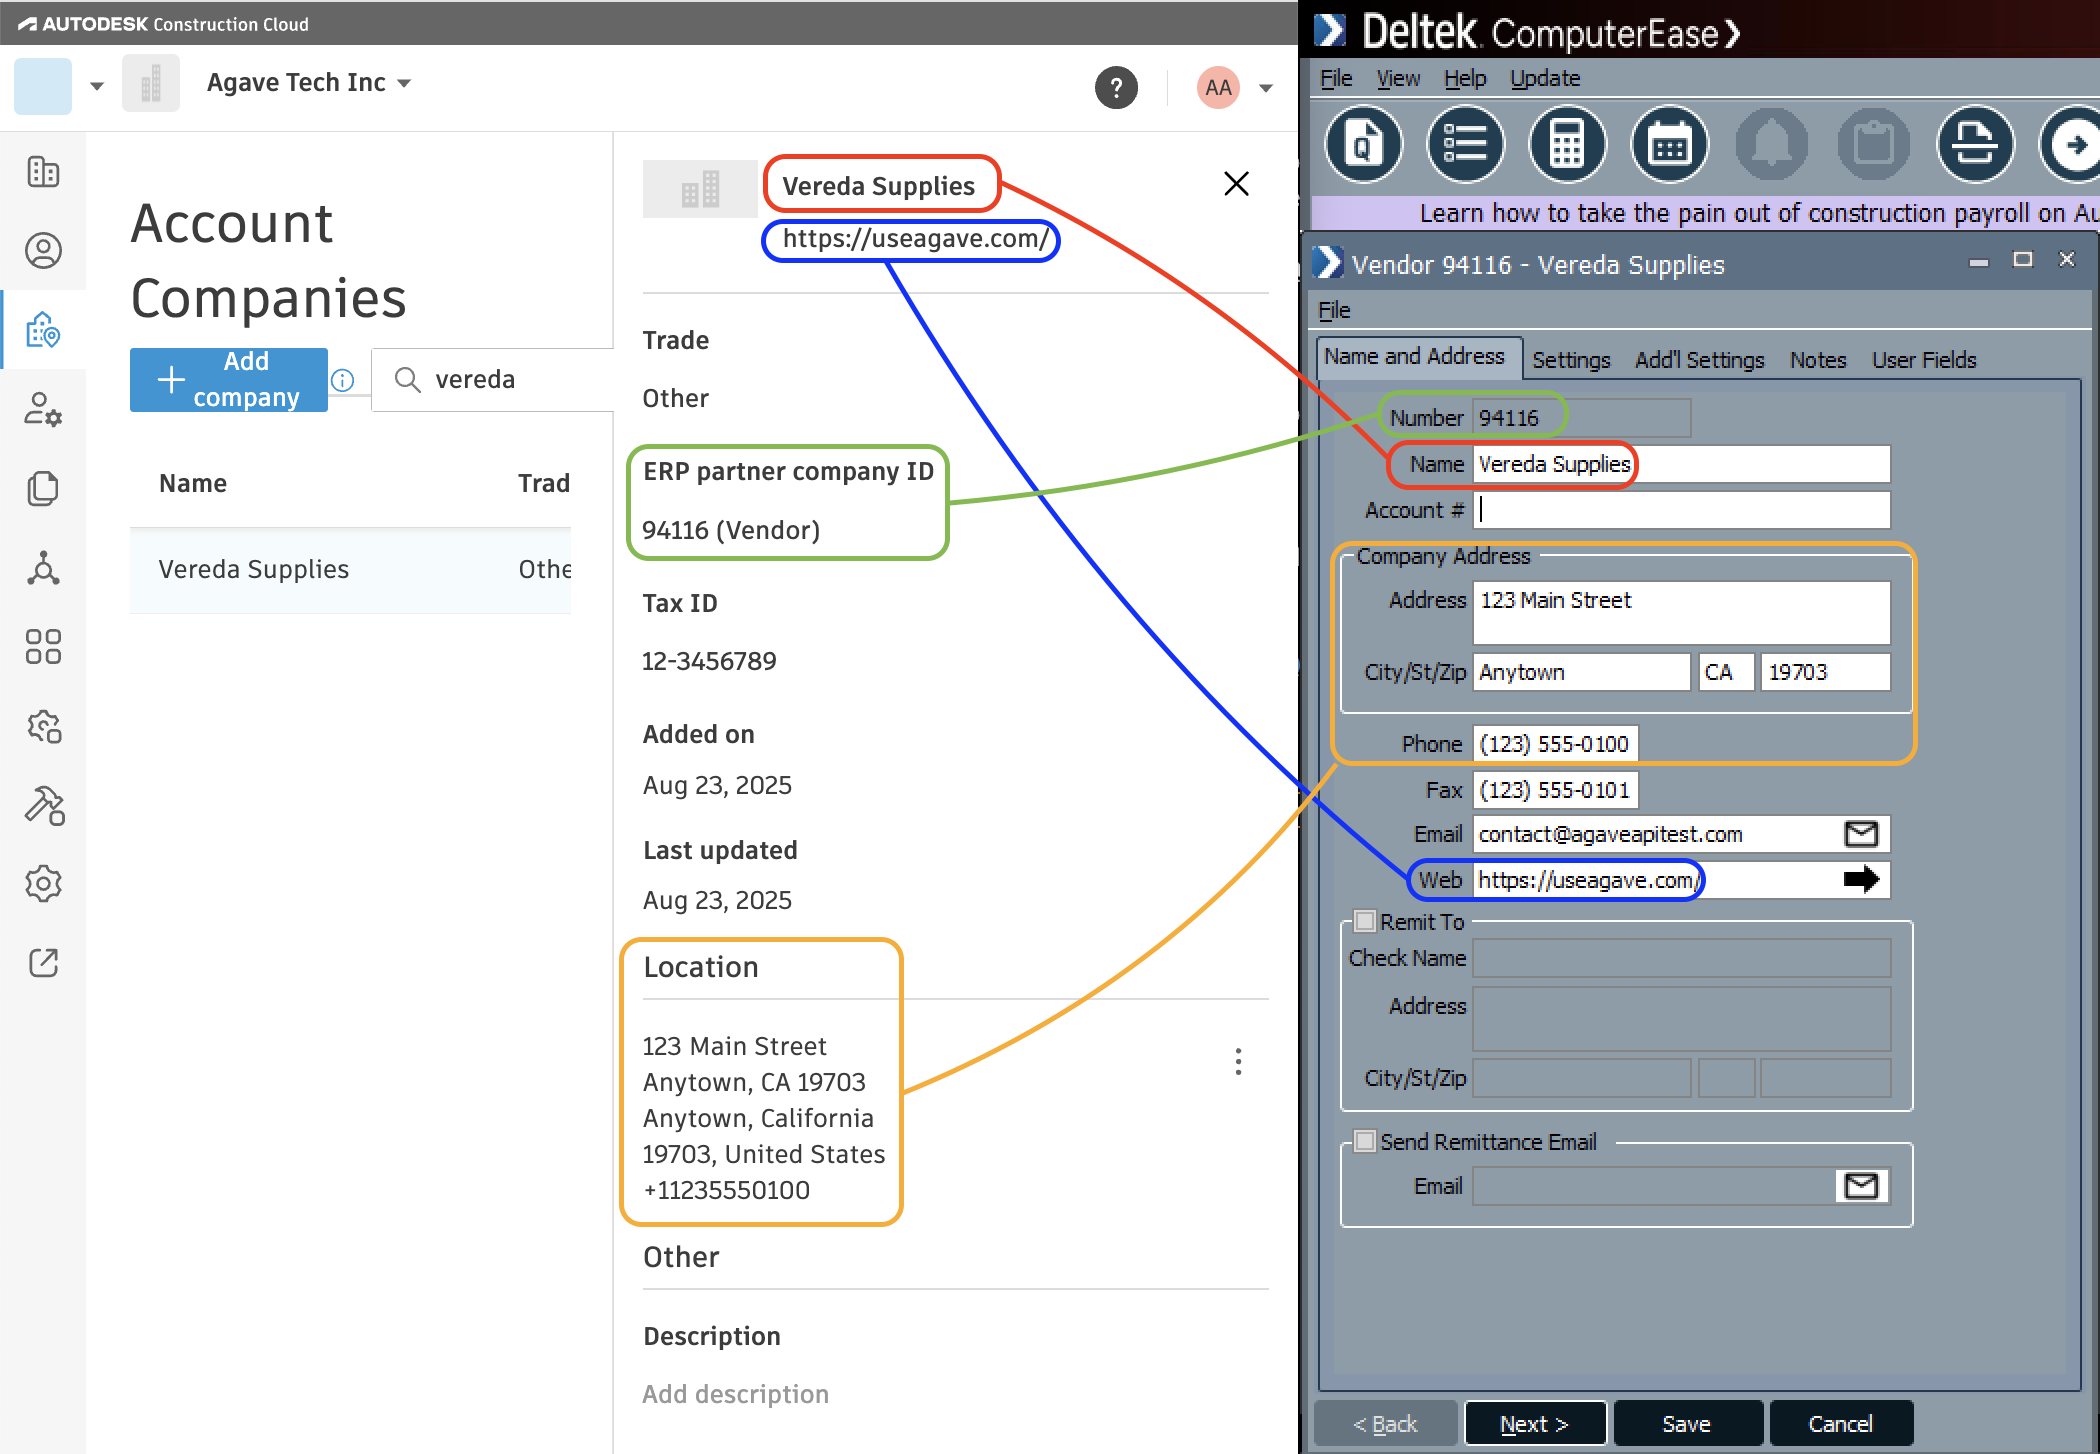Open the settings gear icon in sidebar
Screen dimensions: 2100x1454
(43, 884)
